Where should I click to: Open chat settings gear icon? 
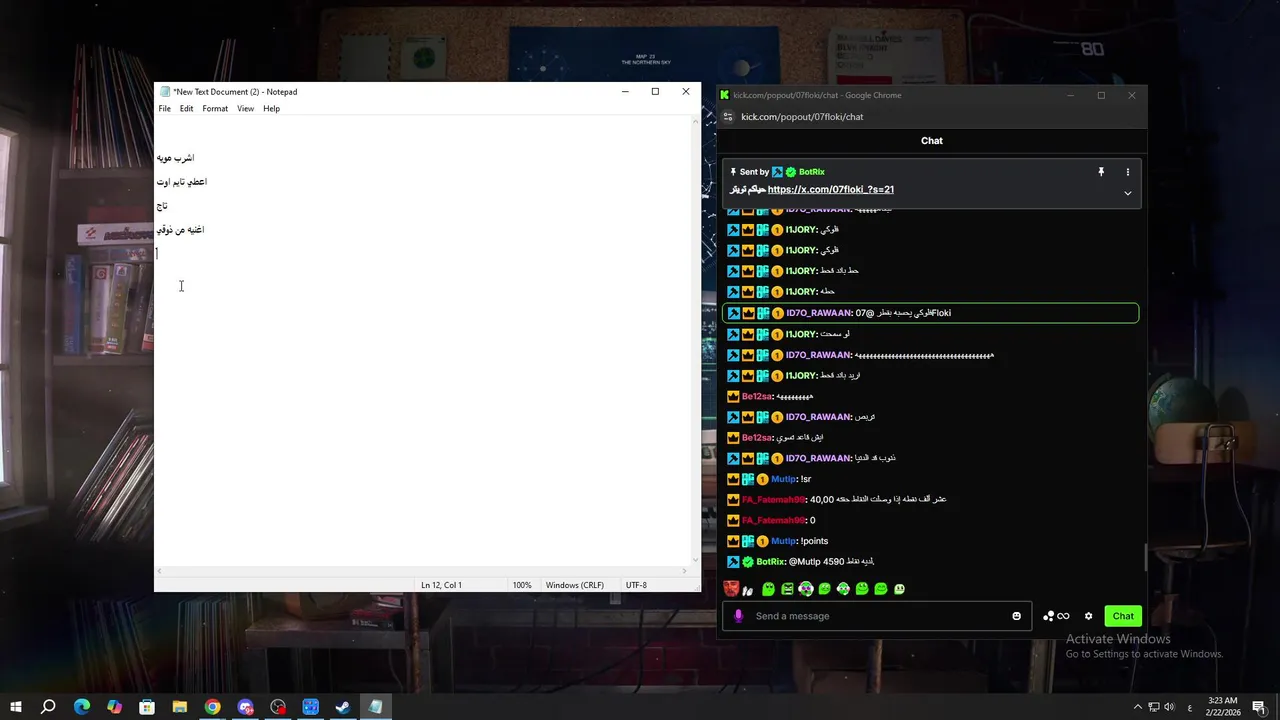pos(1089,616)
